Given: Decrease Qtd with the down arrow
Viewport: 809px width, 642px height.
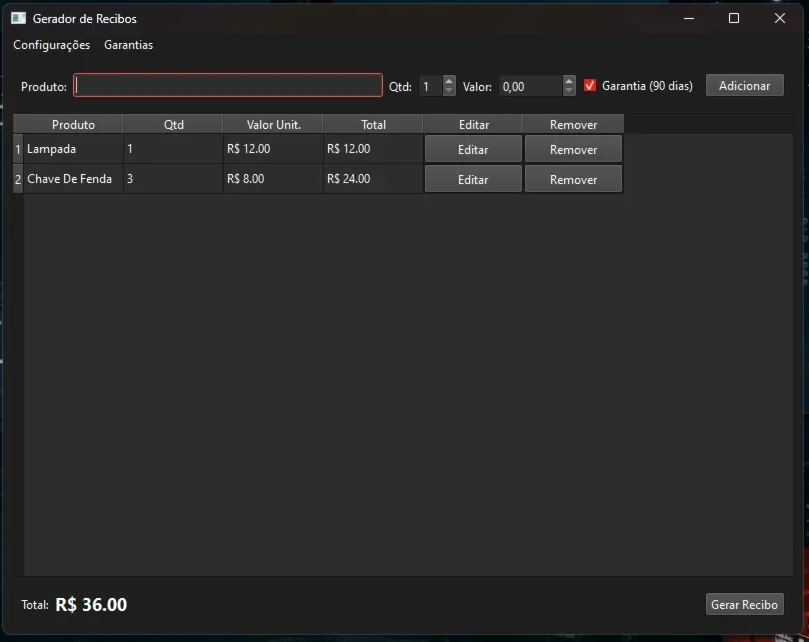Looking at the screenshot, I should (449, 91).
